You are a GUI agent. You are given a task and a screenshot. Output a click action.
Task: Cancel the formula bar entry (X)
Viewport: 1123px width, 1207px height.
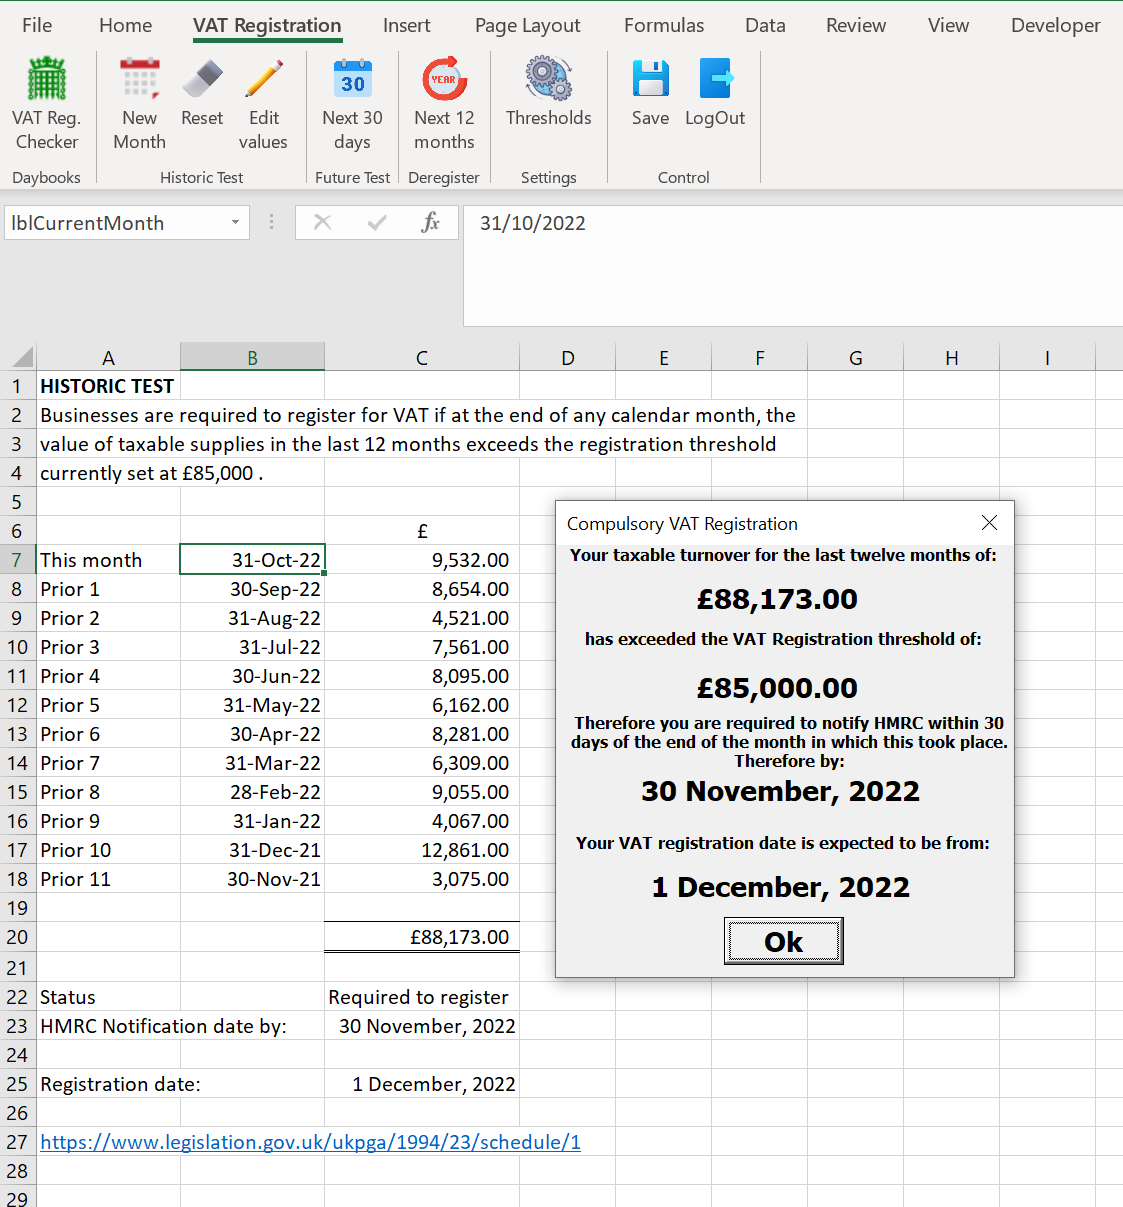click(322, 222)
